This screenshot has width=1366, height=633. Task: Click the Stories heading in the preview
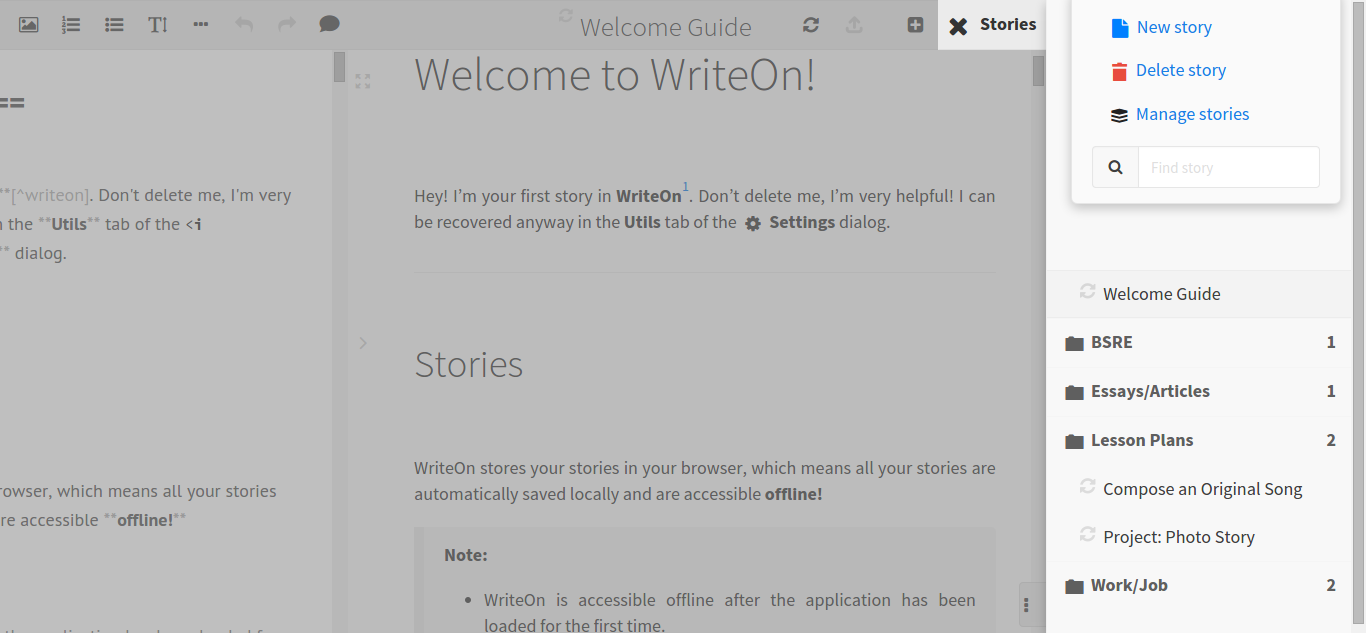coord(468,364)
